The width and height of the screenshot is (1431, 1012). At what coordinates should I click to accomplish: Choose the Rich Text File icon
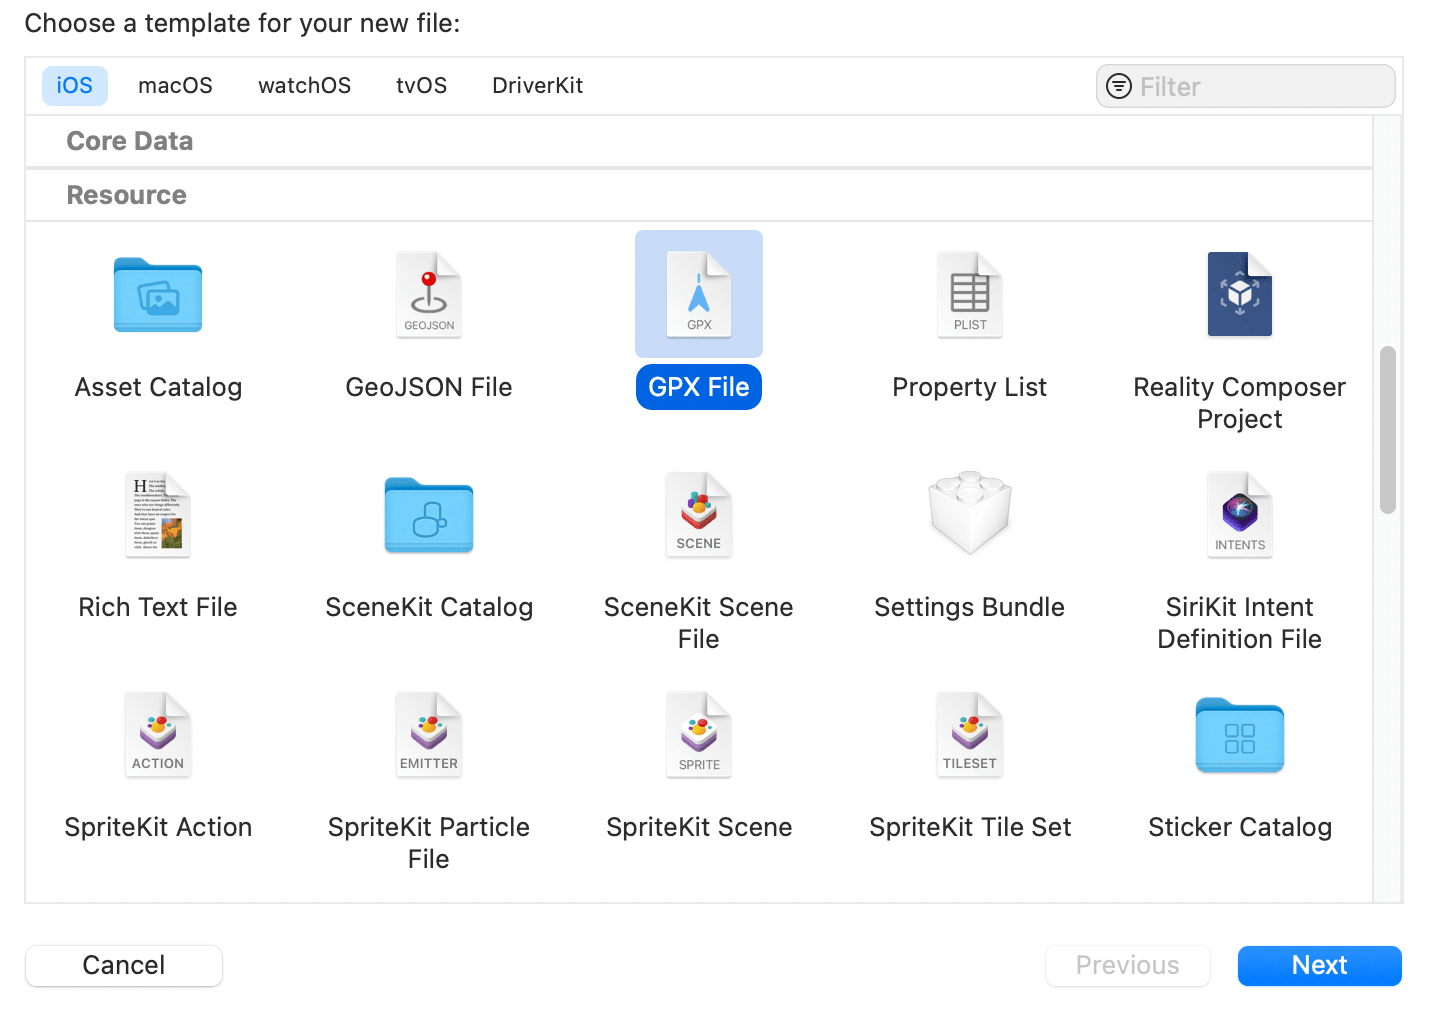158,515
